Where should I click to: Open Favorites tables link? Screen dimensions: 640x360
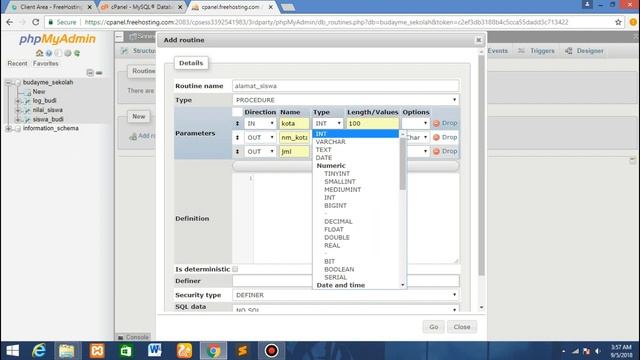click(45, 64)
